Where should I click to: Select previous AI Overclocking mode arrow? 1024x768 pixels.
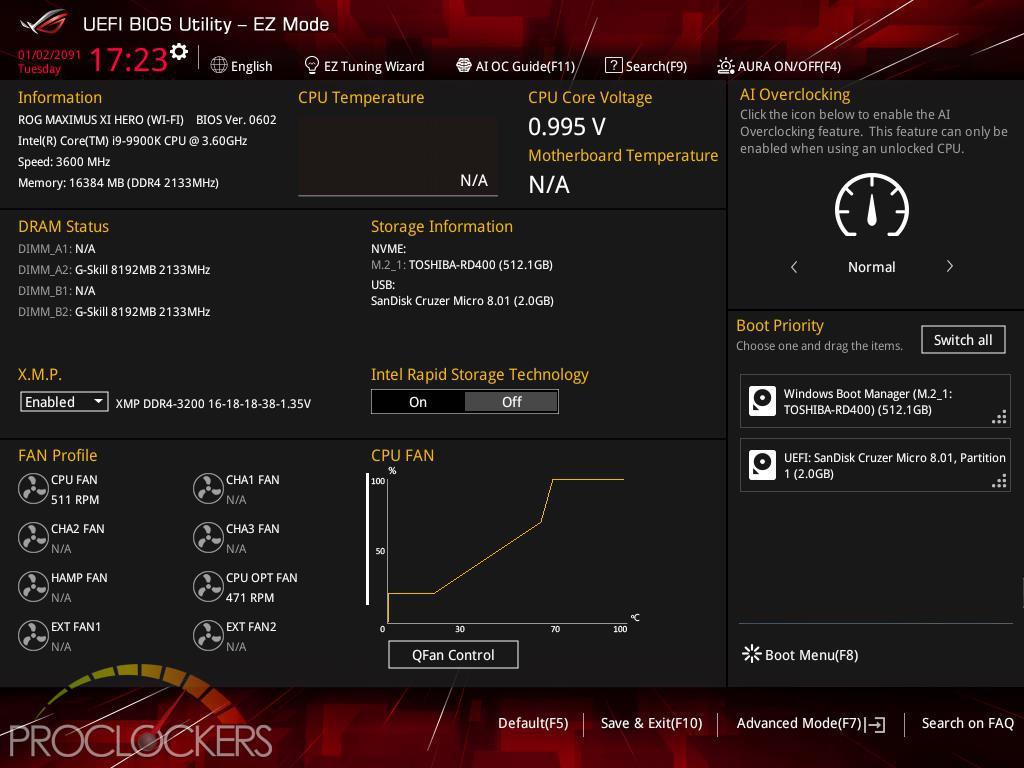[x=794, y=266]
